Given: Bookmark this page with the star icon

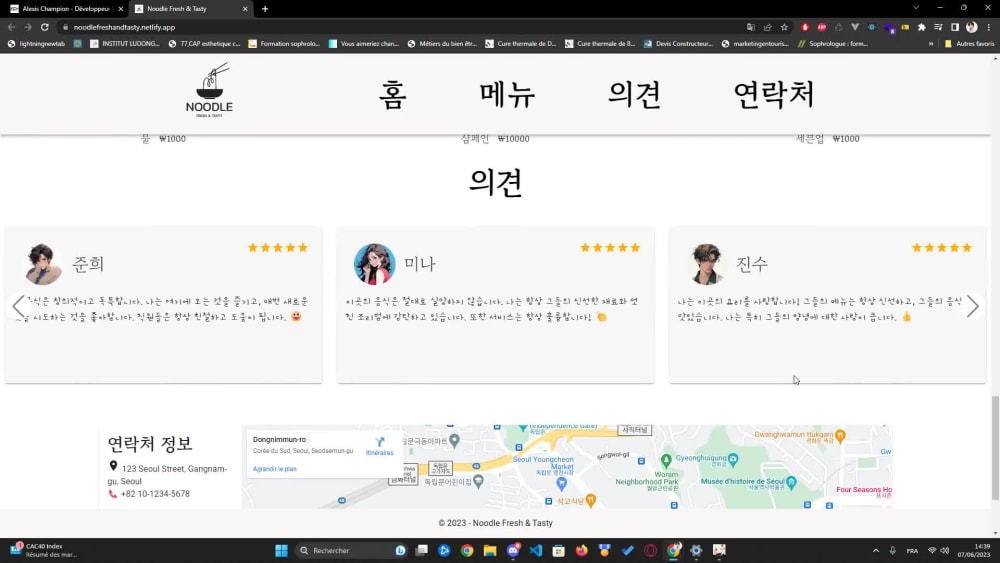Looking at the screenshot, I should [x=784, y=27].
